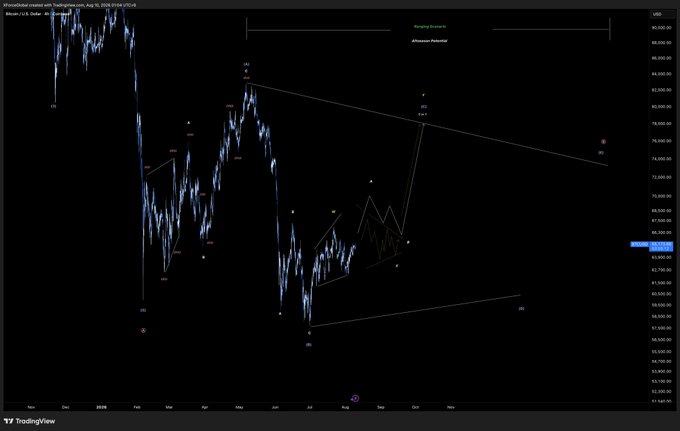Click the 60,500.00 price axis label
Viewport: 680px width, 431px height.
662,294
